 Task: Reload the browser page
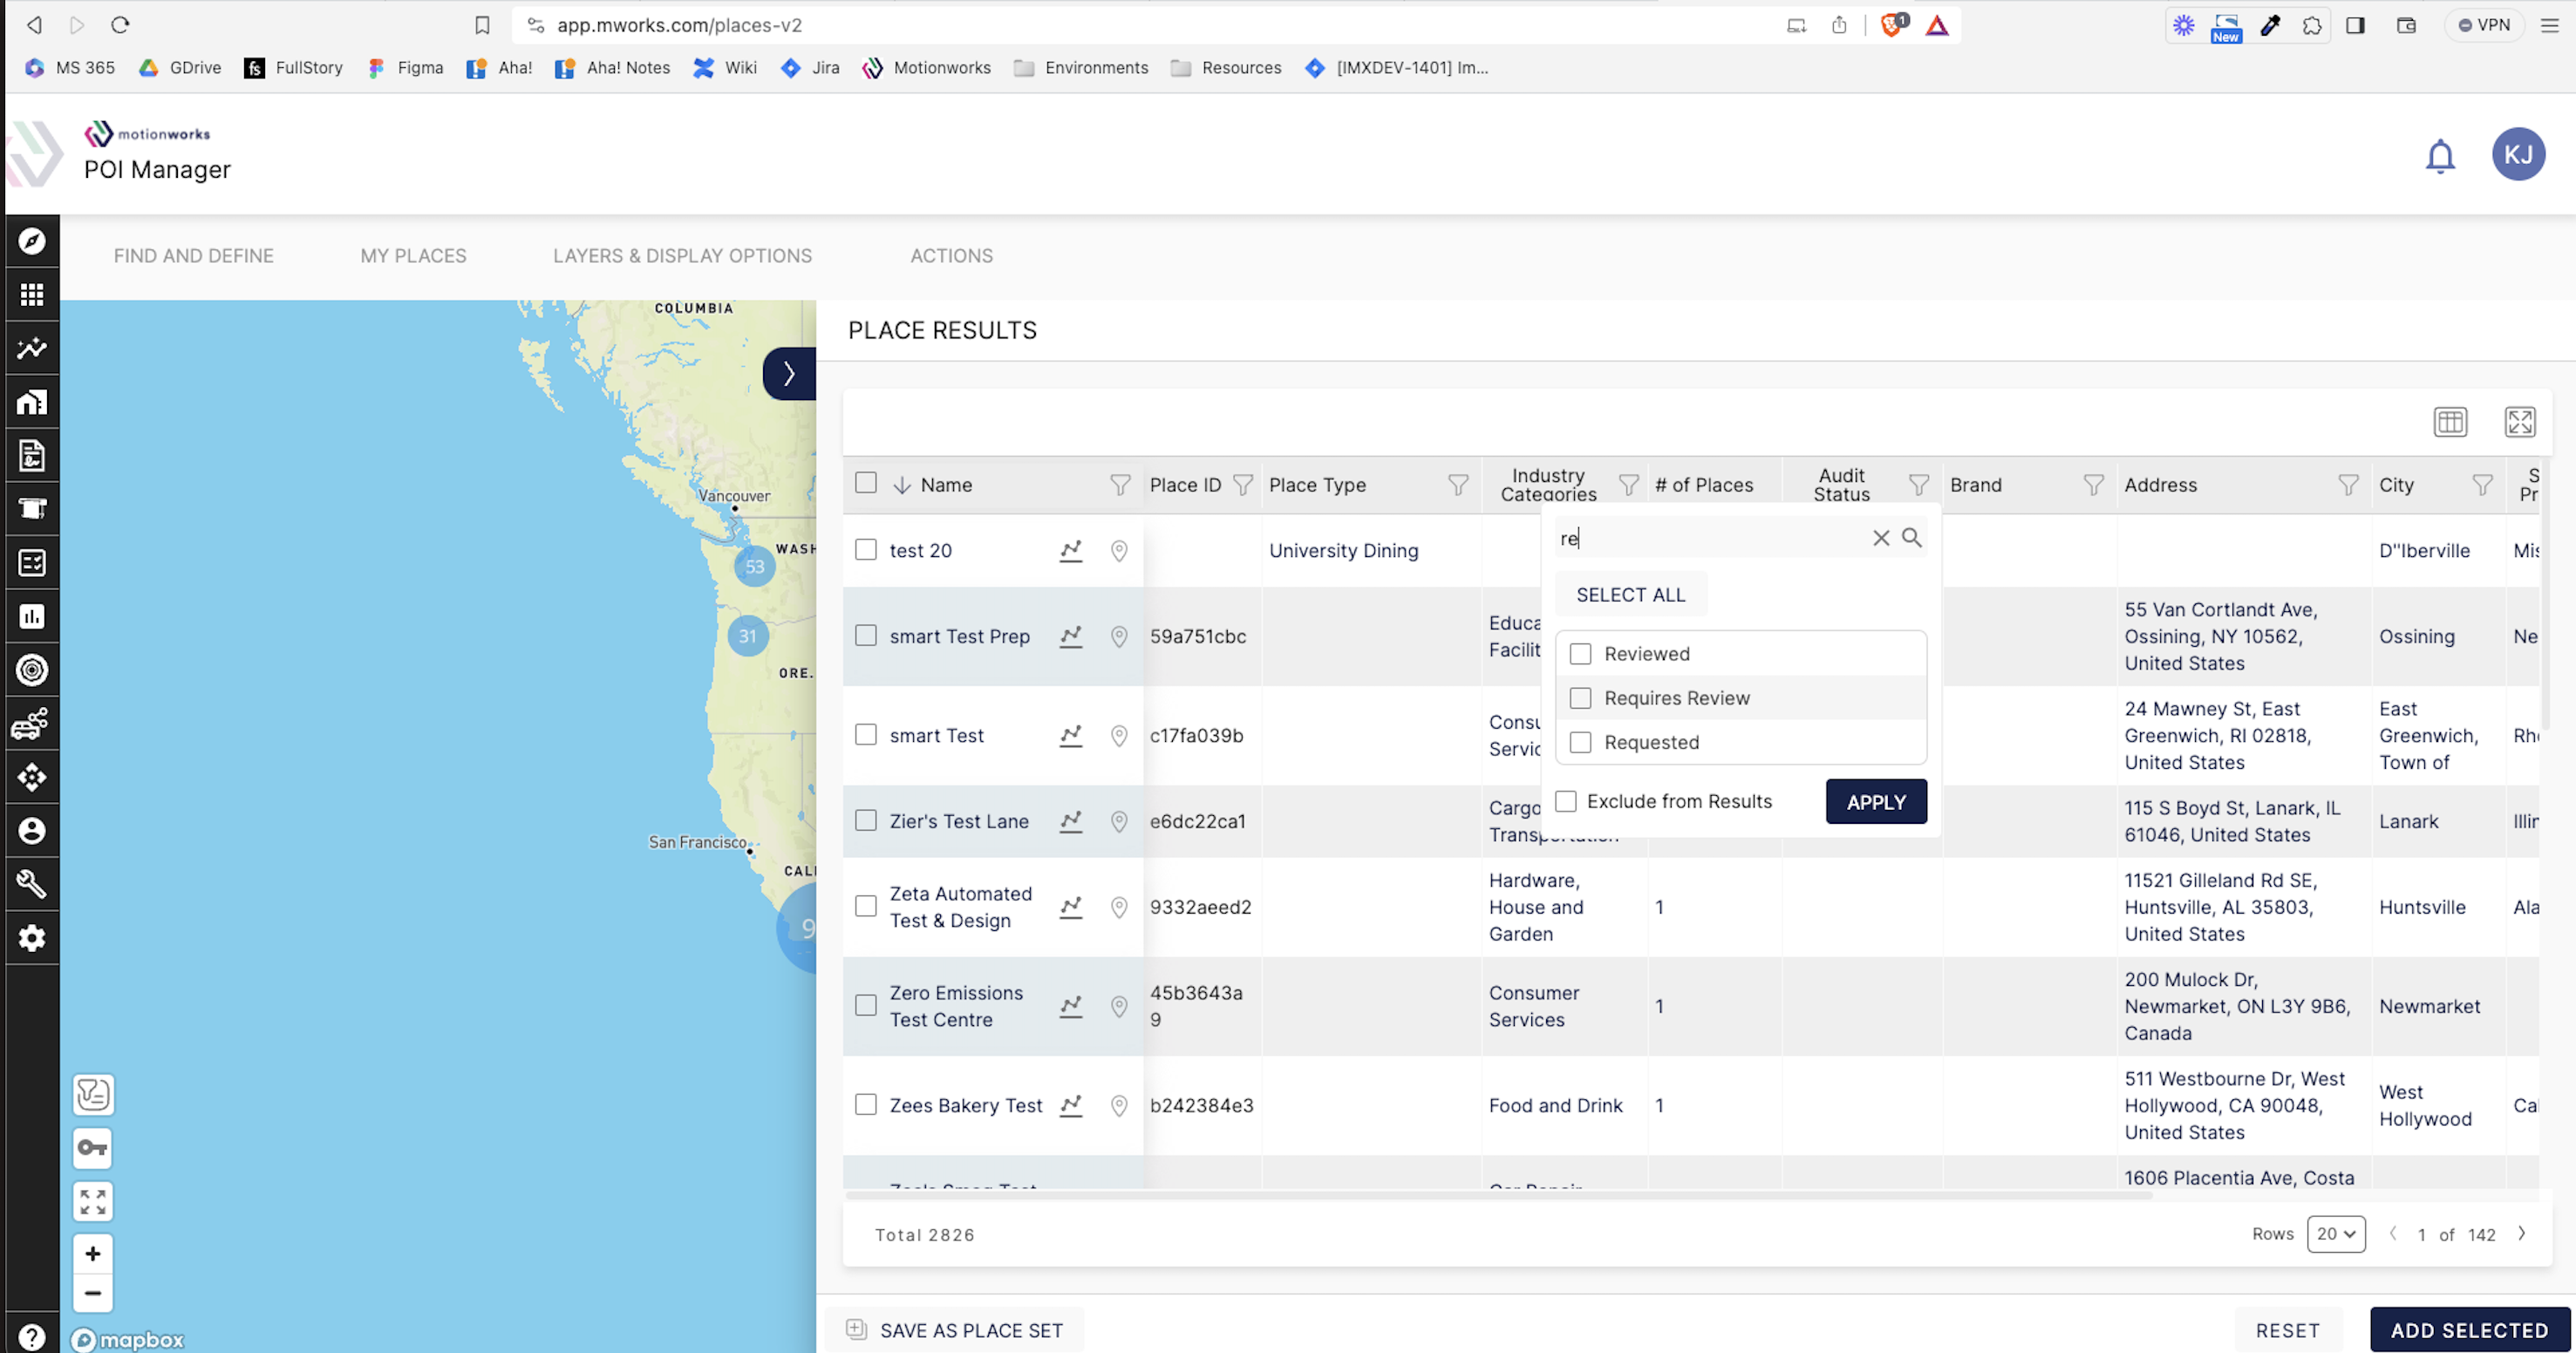(x=120, y=25)
